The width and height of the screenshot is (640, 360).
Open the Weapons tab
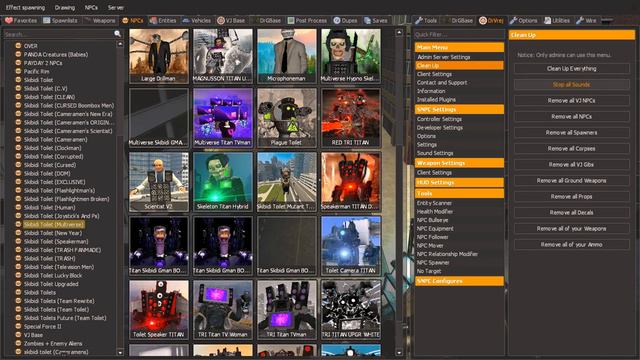pyautogui.click(x=100, y=20)
